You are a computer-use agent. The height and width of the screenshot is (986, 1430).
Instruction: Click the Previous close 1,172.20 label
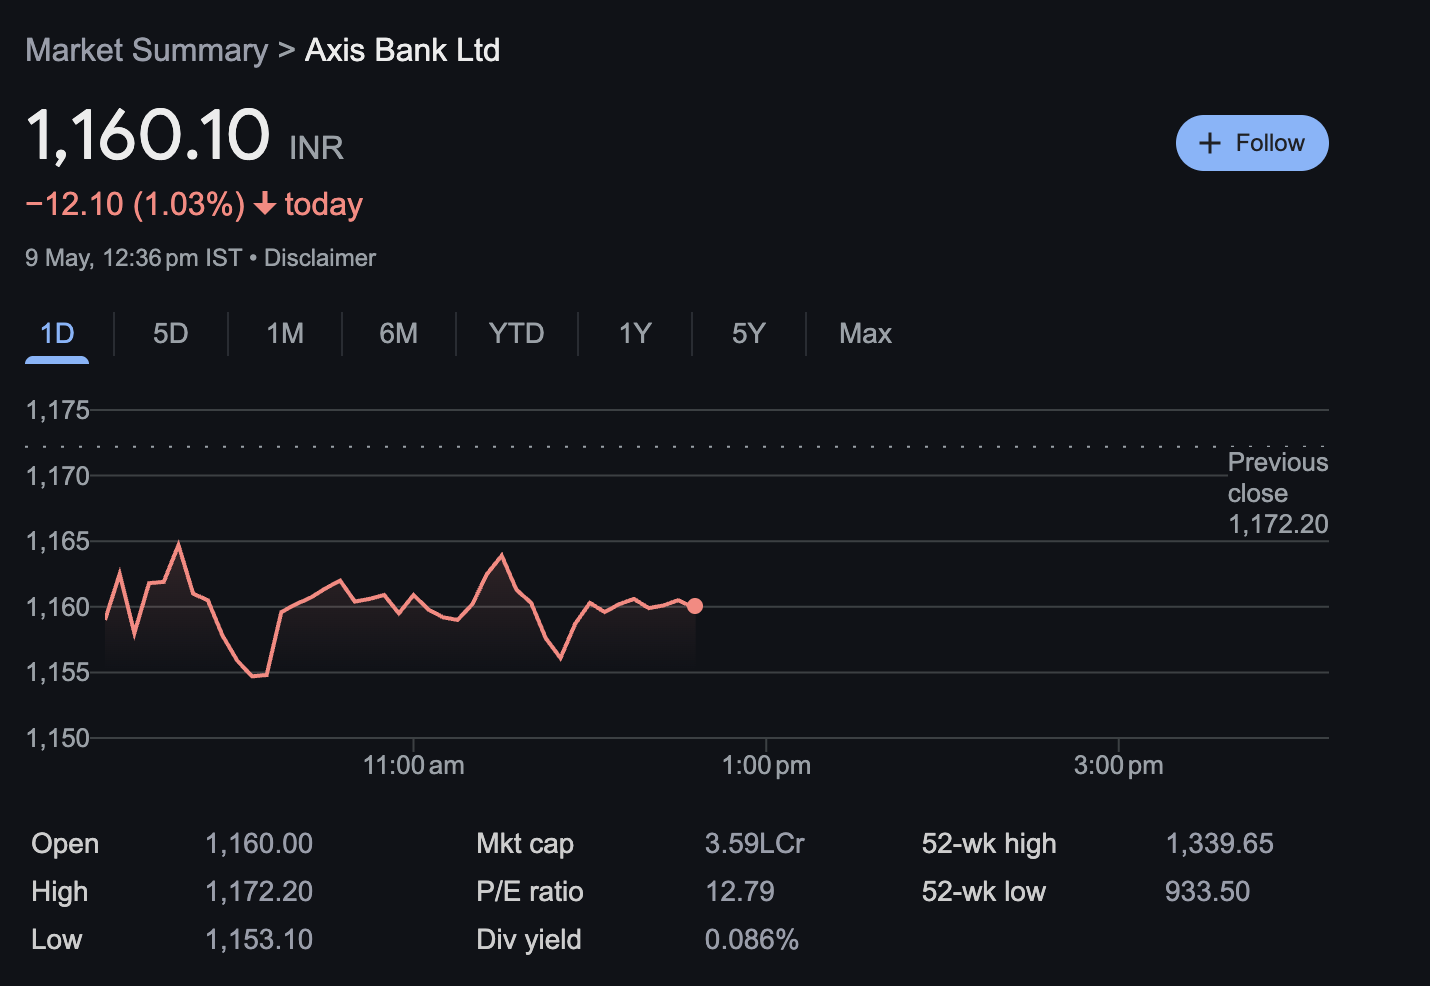point(1278,493)
